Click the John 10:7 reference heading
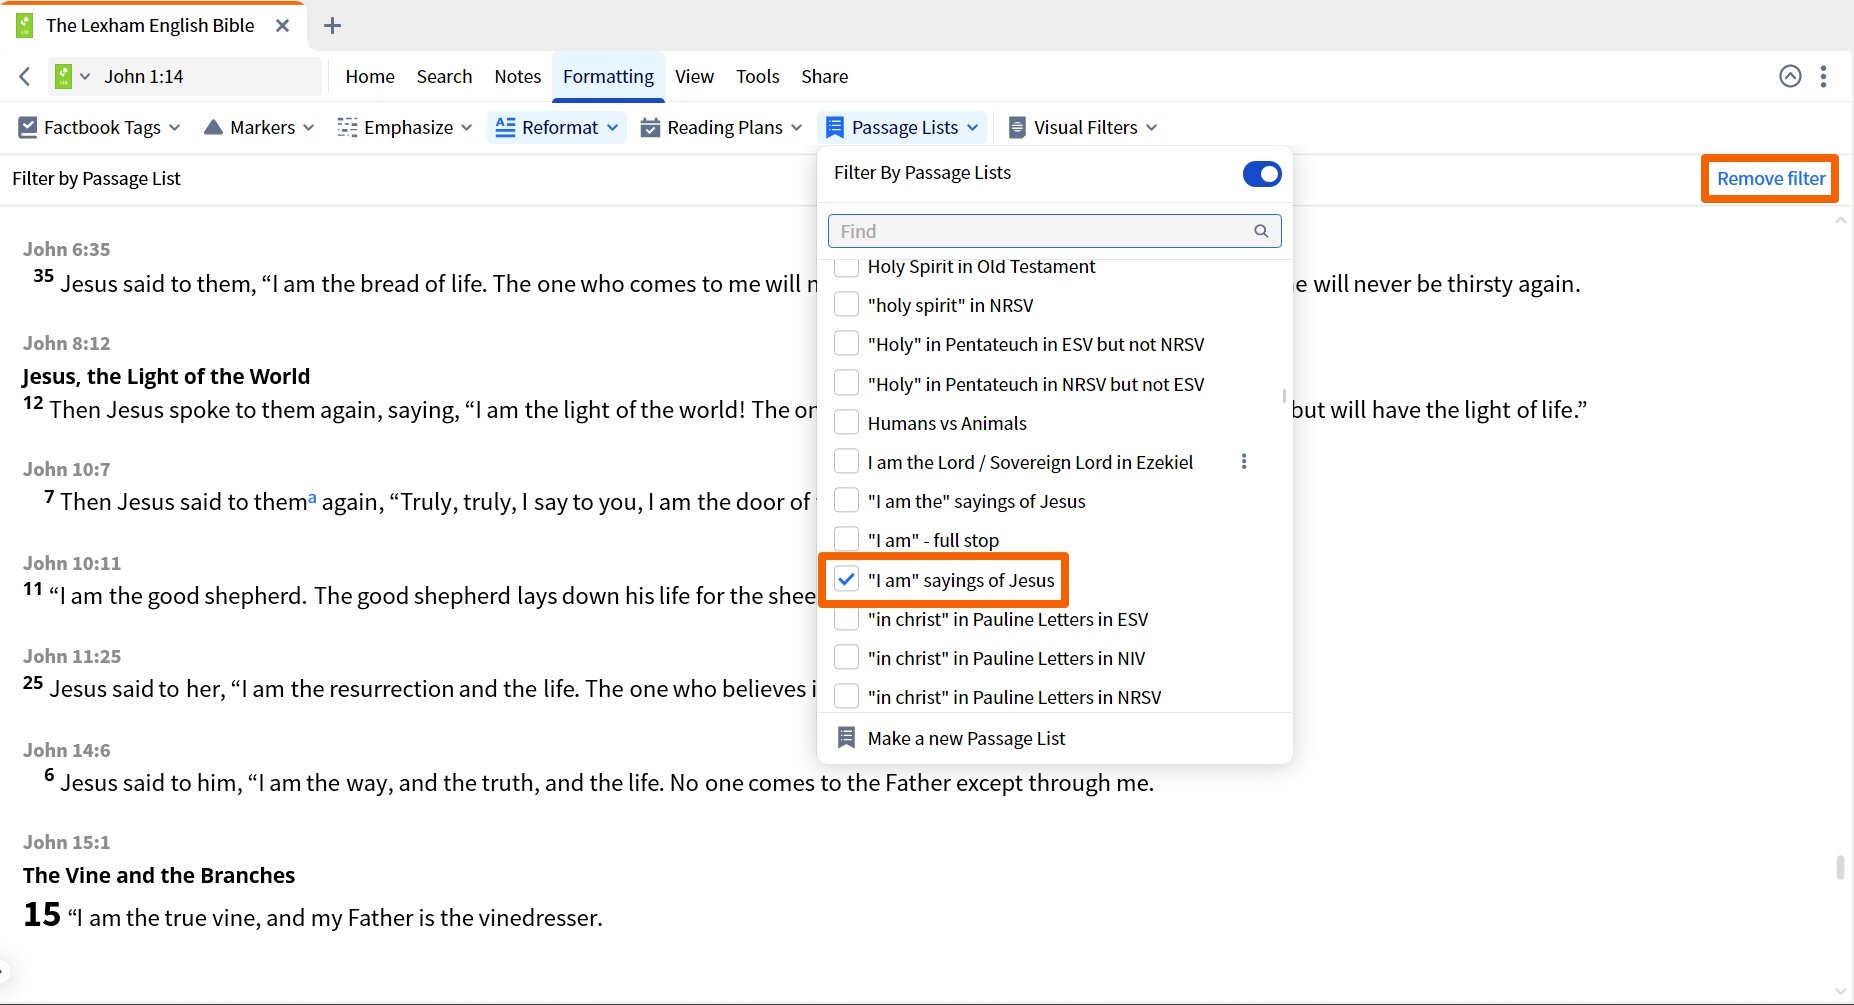1854x1005 pixels. click(x=67, y=469)
